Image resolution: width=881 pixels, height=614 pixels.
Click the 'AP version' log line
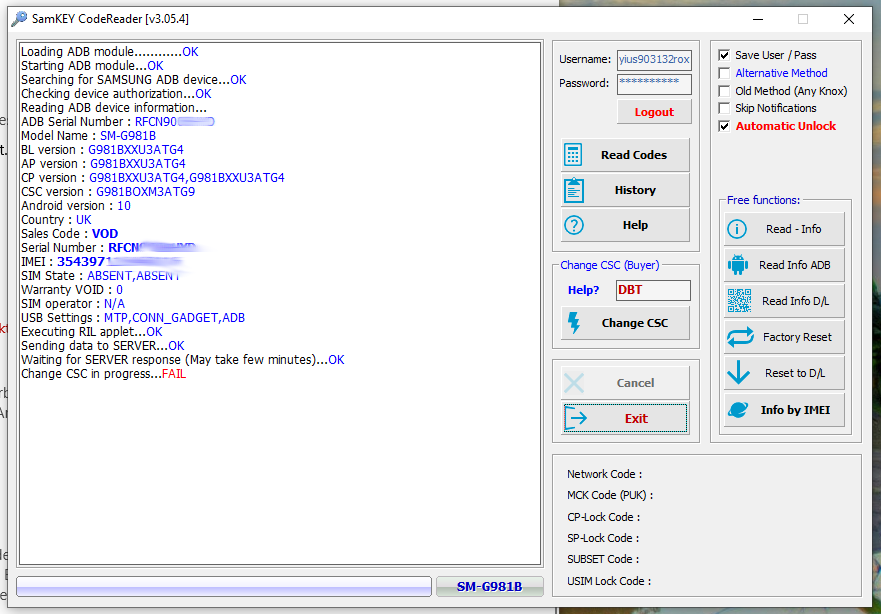tap(103, 164)
